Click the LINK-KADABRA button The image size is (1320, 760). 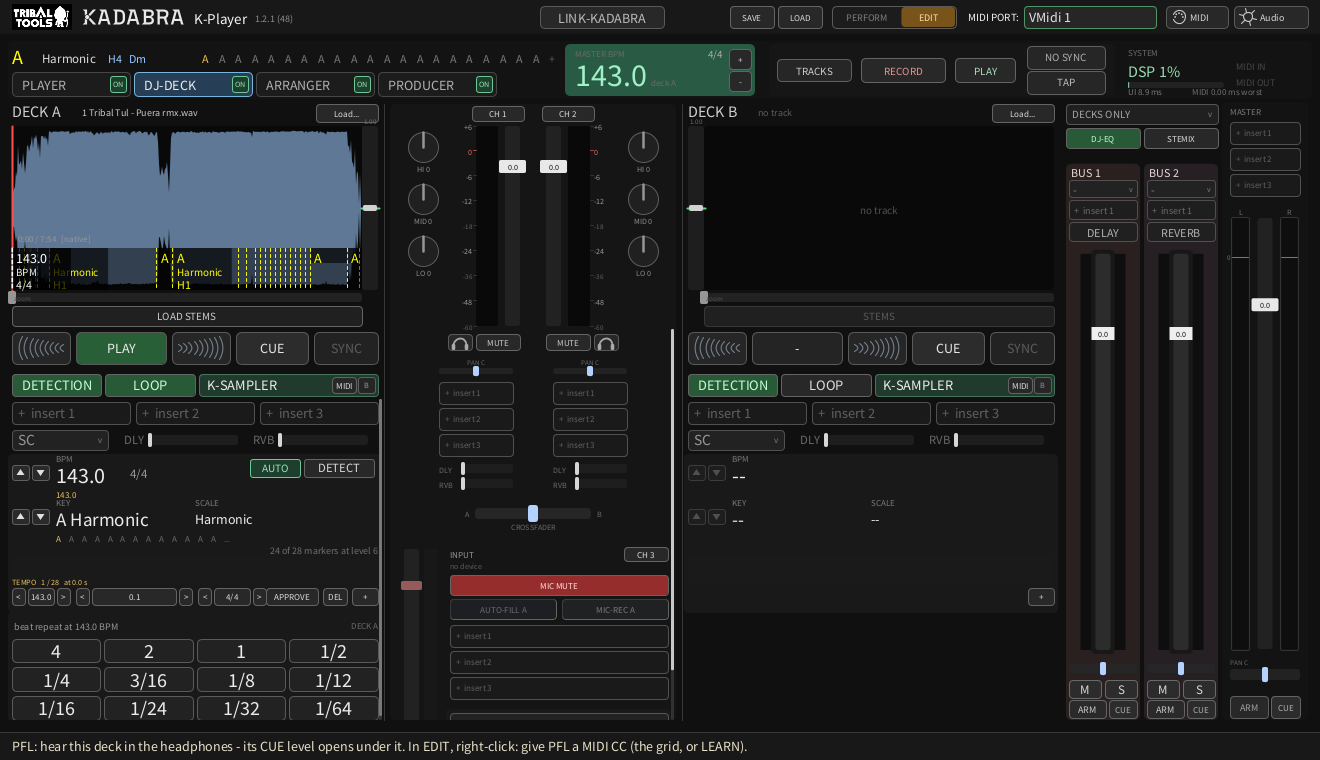(603, 17)
